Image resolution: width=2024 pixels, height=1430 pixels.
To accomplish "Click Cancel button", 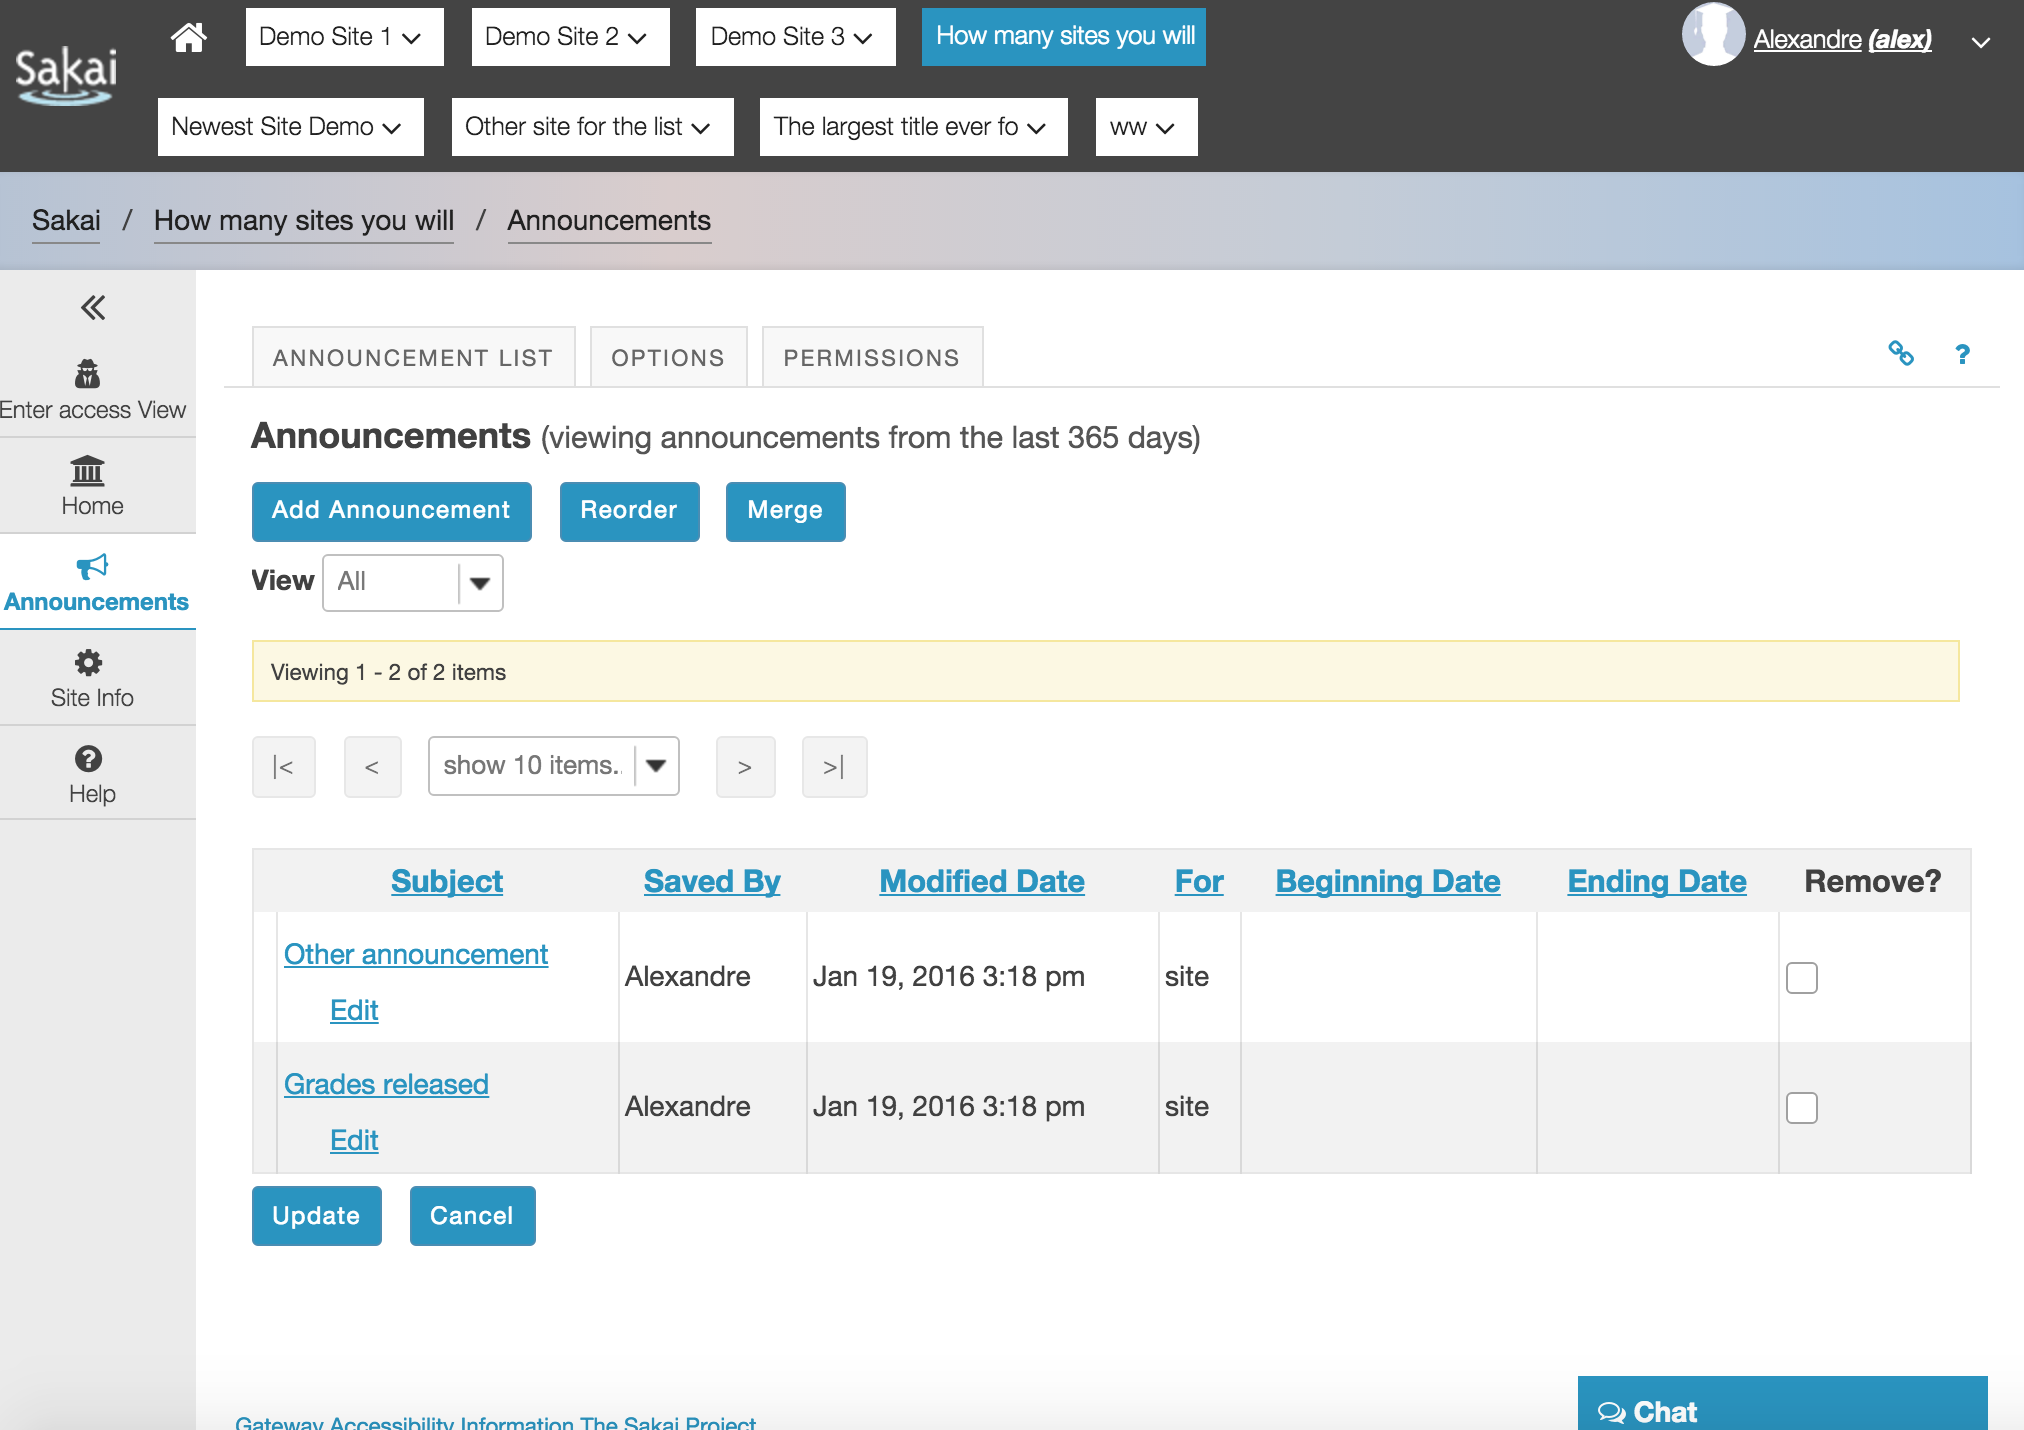I will (x=472, y=1216).
